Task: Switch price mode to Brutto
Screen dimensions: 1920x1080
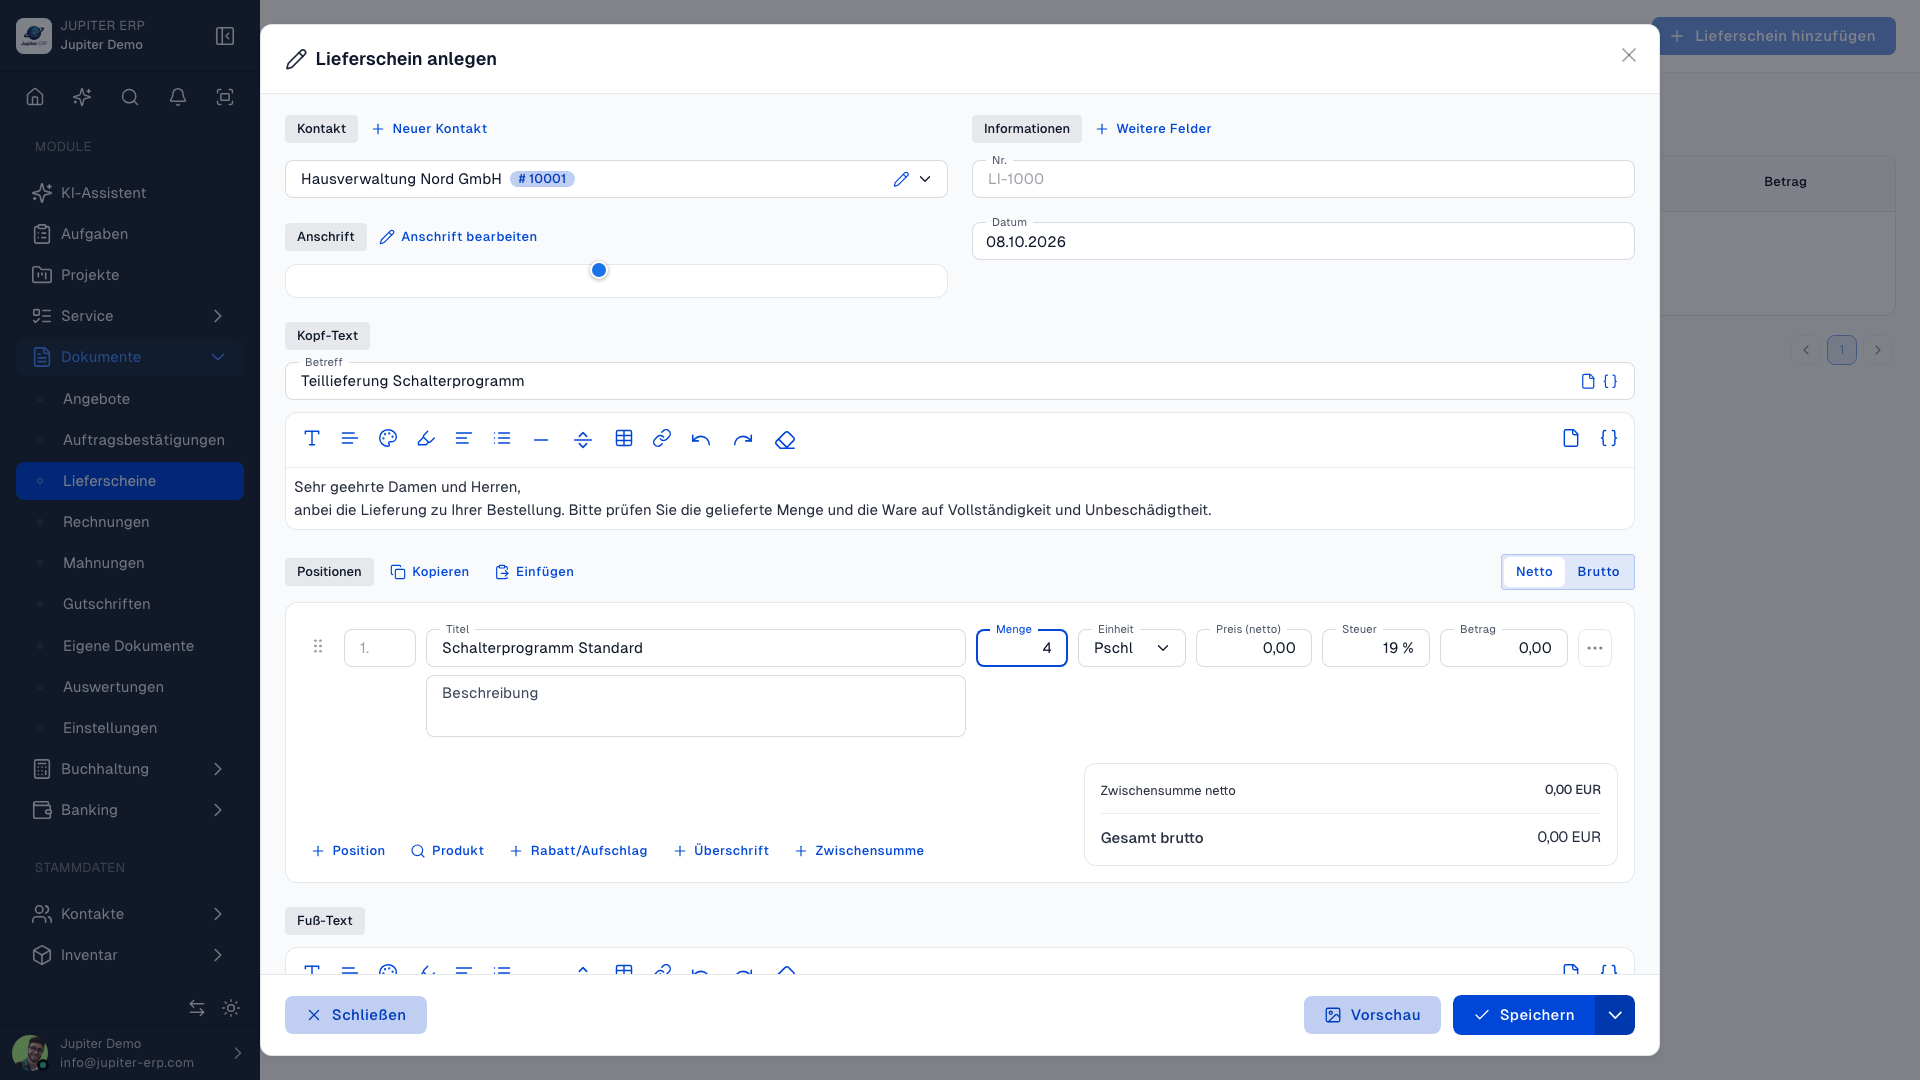Action: [1598, 572]
